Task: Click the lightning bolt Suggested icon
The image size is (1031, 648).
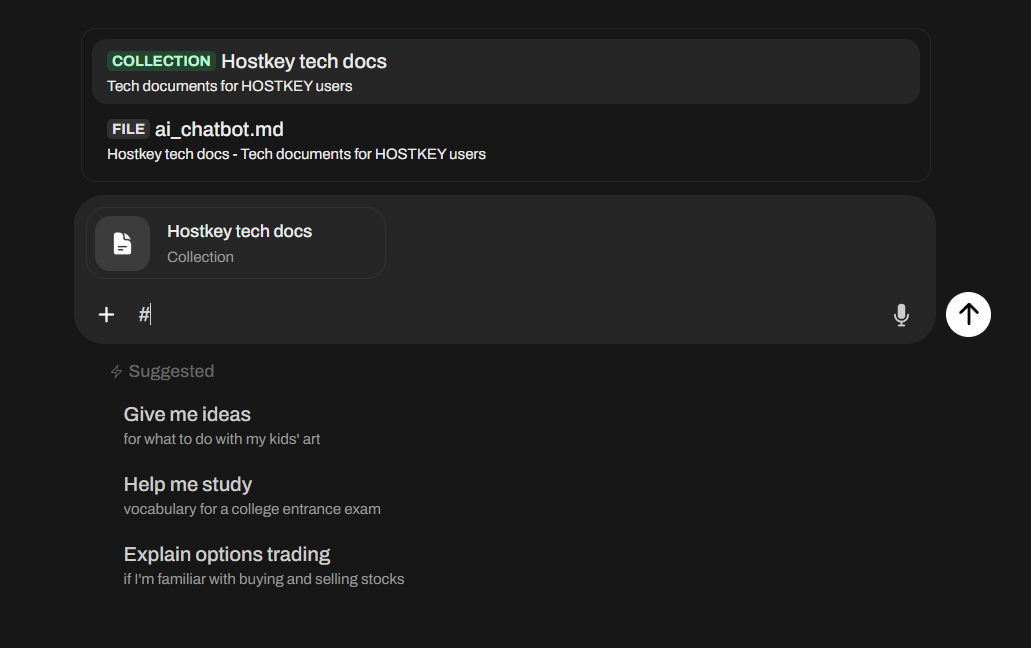Action: click(116, 372)
